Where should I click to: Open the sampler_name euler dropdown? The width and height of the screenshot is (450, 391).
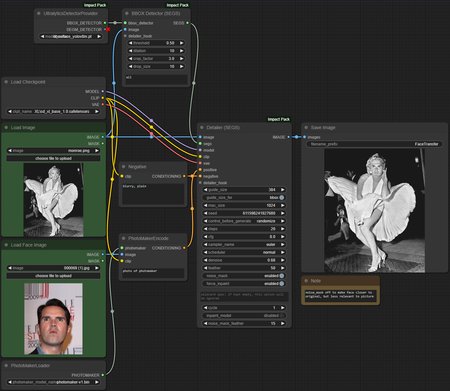click(x=244, y=245)
